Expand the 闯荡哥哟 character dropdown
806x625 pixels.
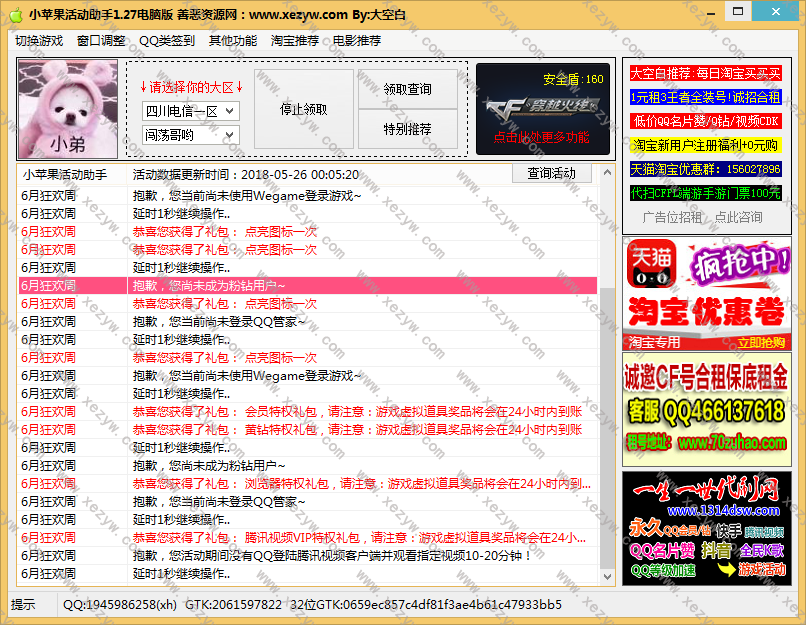[x=190, y=135]
